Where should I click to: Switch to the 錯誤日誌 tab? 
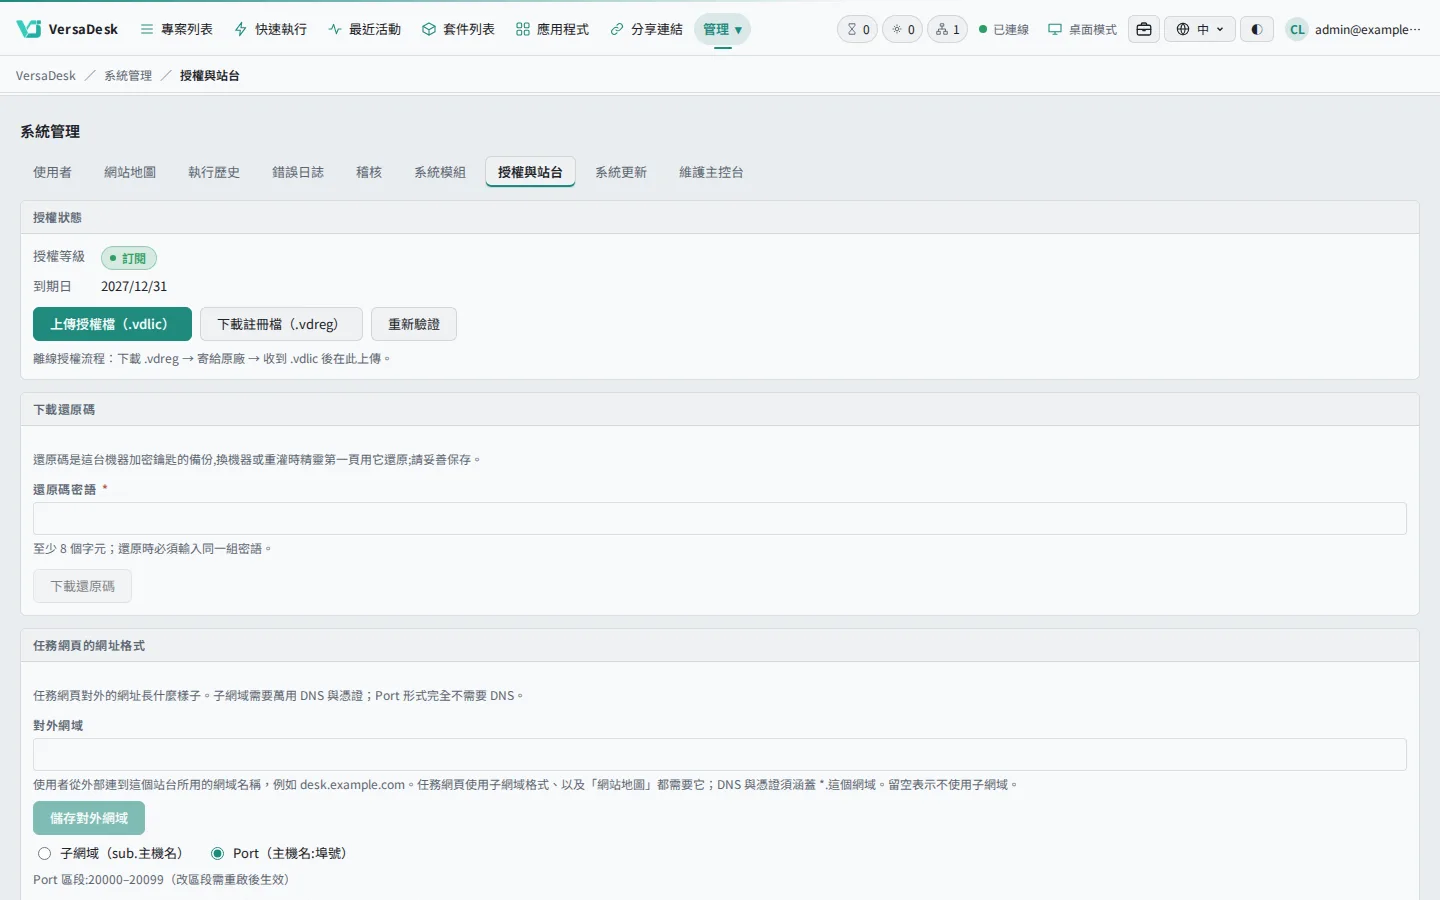point(298,172)
